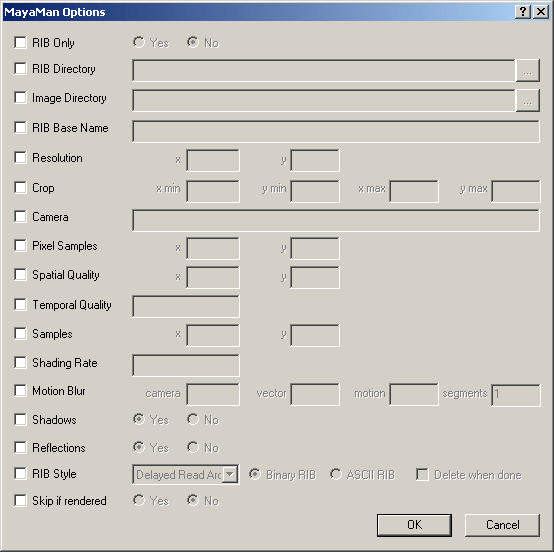This screenshot has height=552, width=554.
Task: Click the Crop y max field
Action: click(x=515, y=191)
